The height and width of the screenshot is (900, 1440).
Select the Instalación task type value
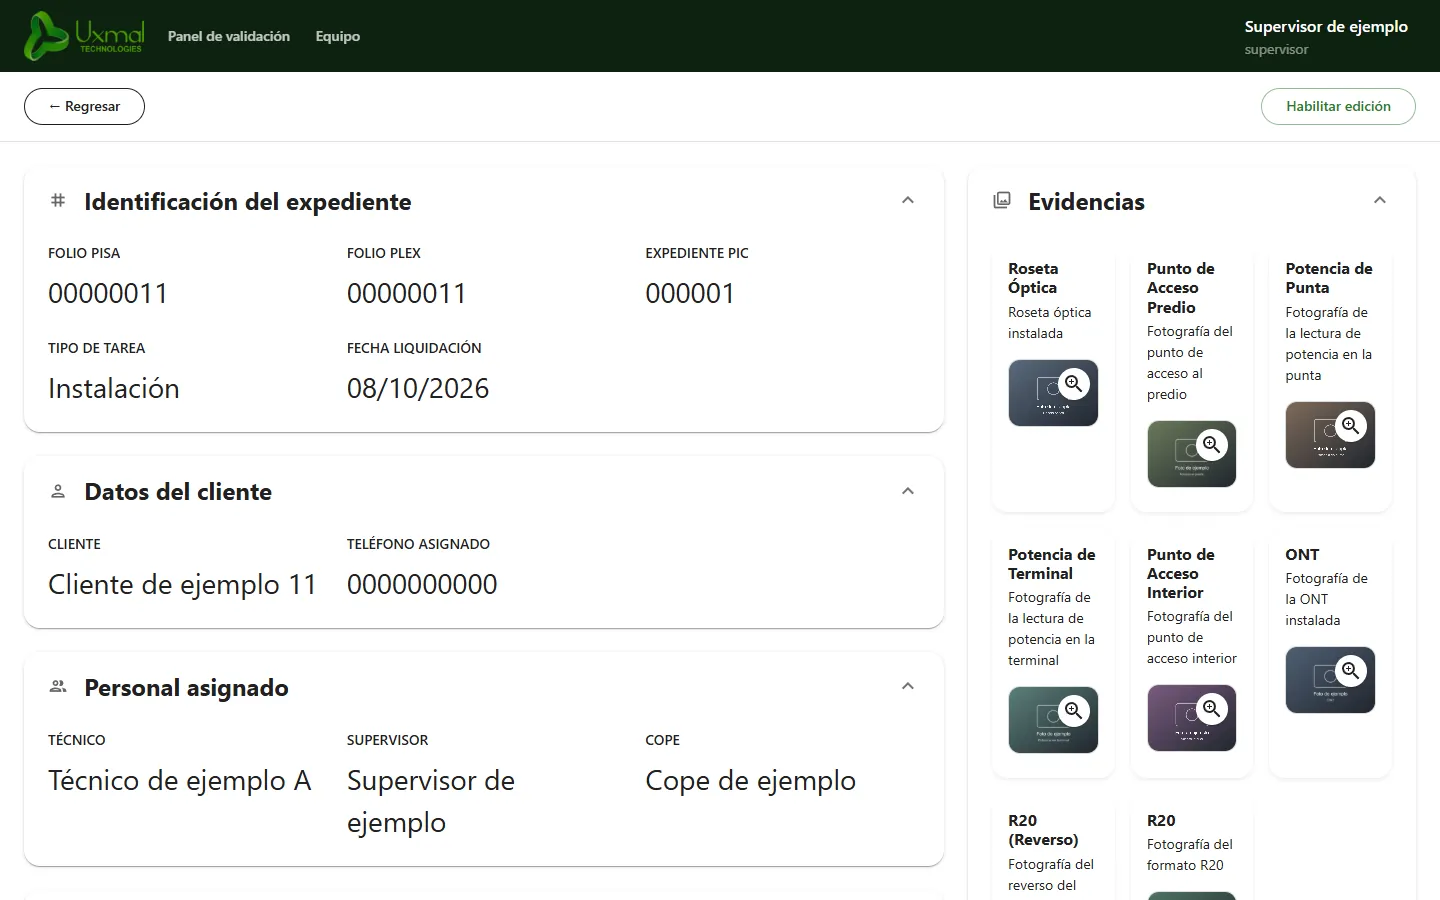(114, 388)
